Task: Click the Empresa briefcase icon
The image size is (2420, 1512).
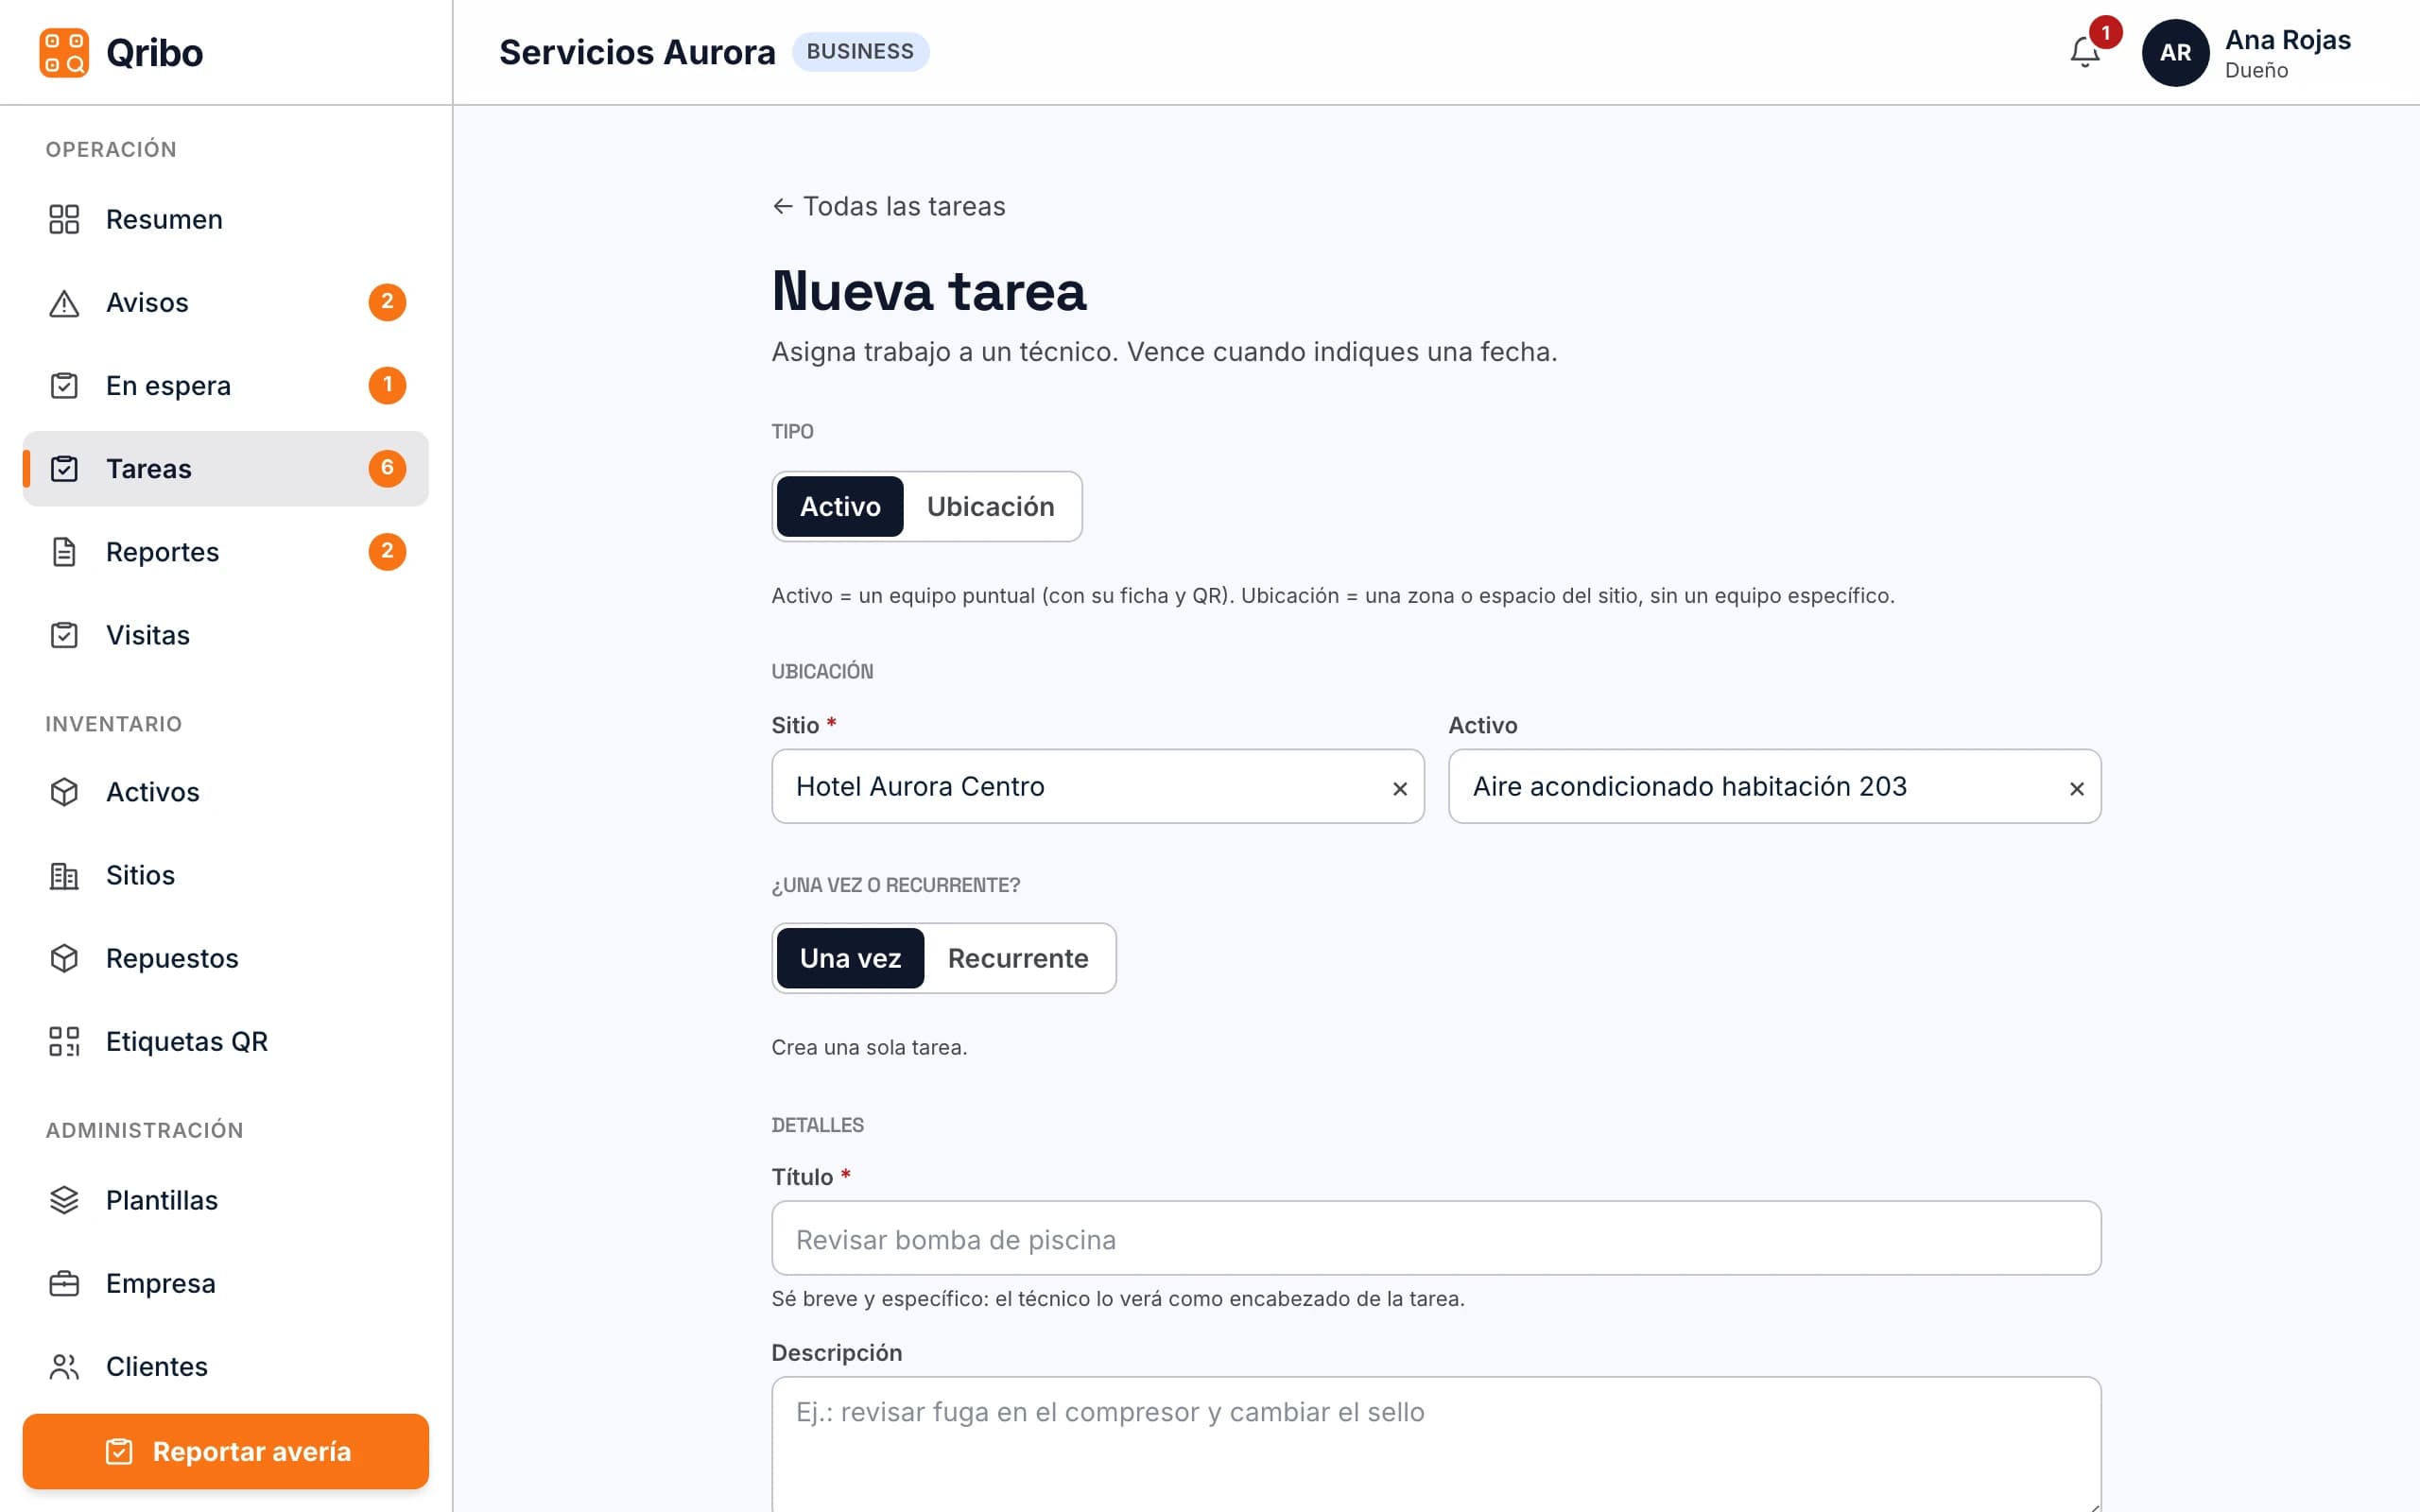Action: [x=64, y=1283]
